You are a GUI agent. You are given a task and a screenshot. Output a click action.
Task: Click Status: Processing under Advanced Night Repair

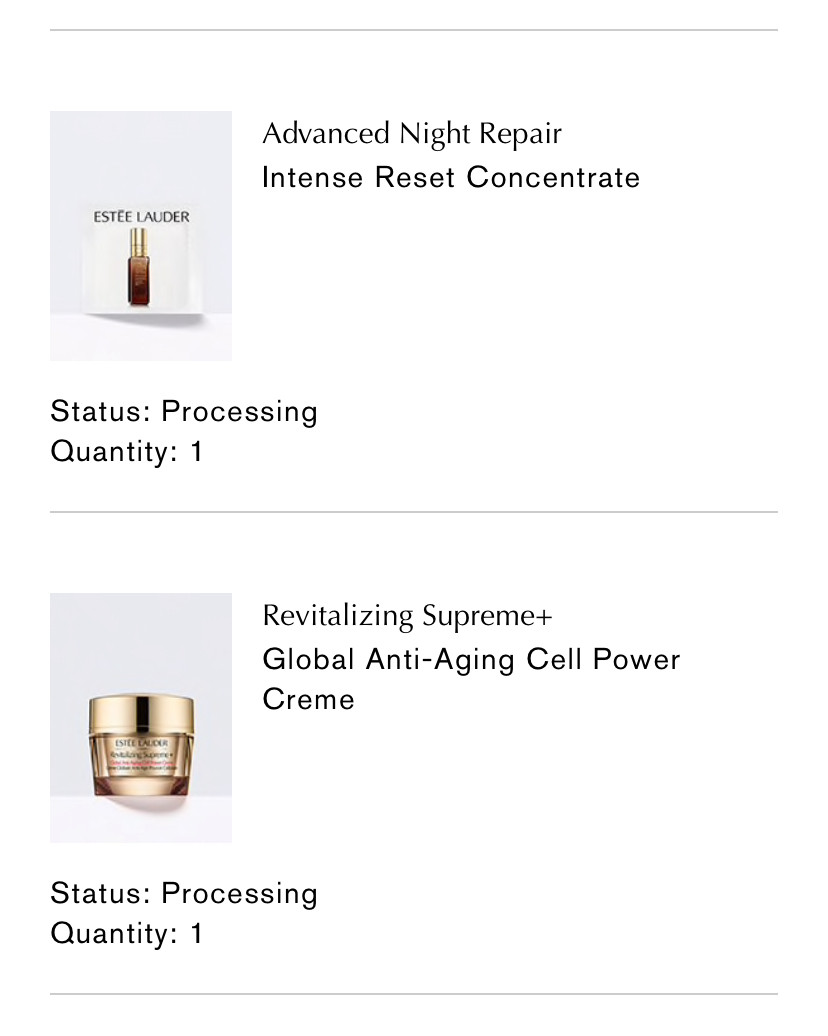(184, 412)
